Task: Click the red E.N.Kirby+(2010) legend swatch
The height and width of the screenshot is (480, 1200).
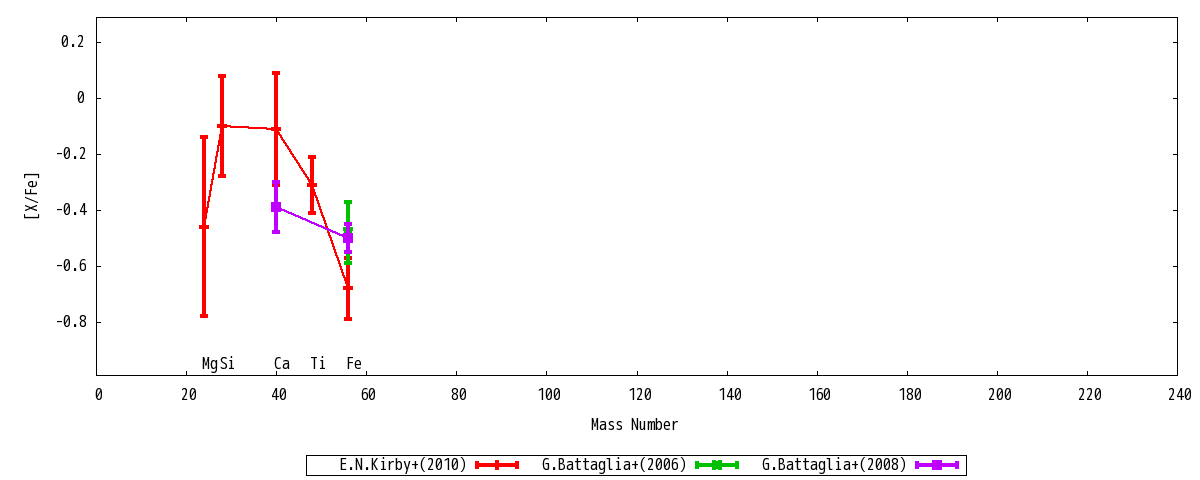Action: [497, 465]
